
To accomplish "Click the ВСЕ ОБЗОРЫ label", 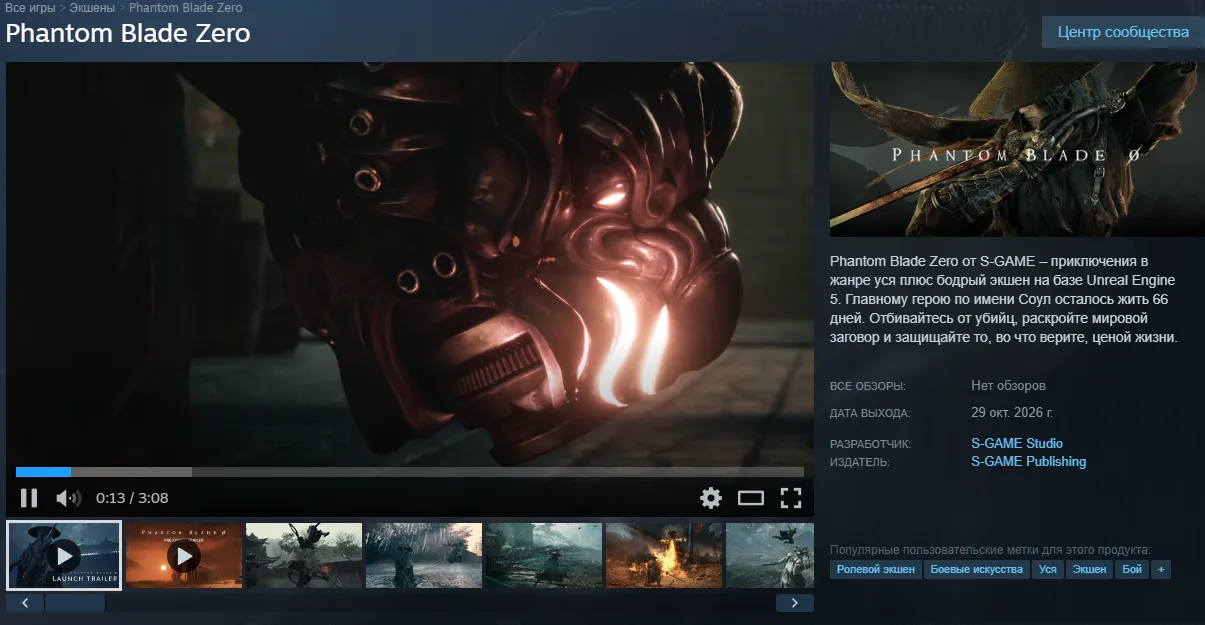I will 867,386.
